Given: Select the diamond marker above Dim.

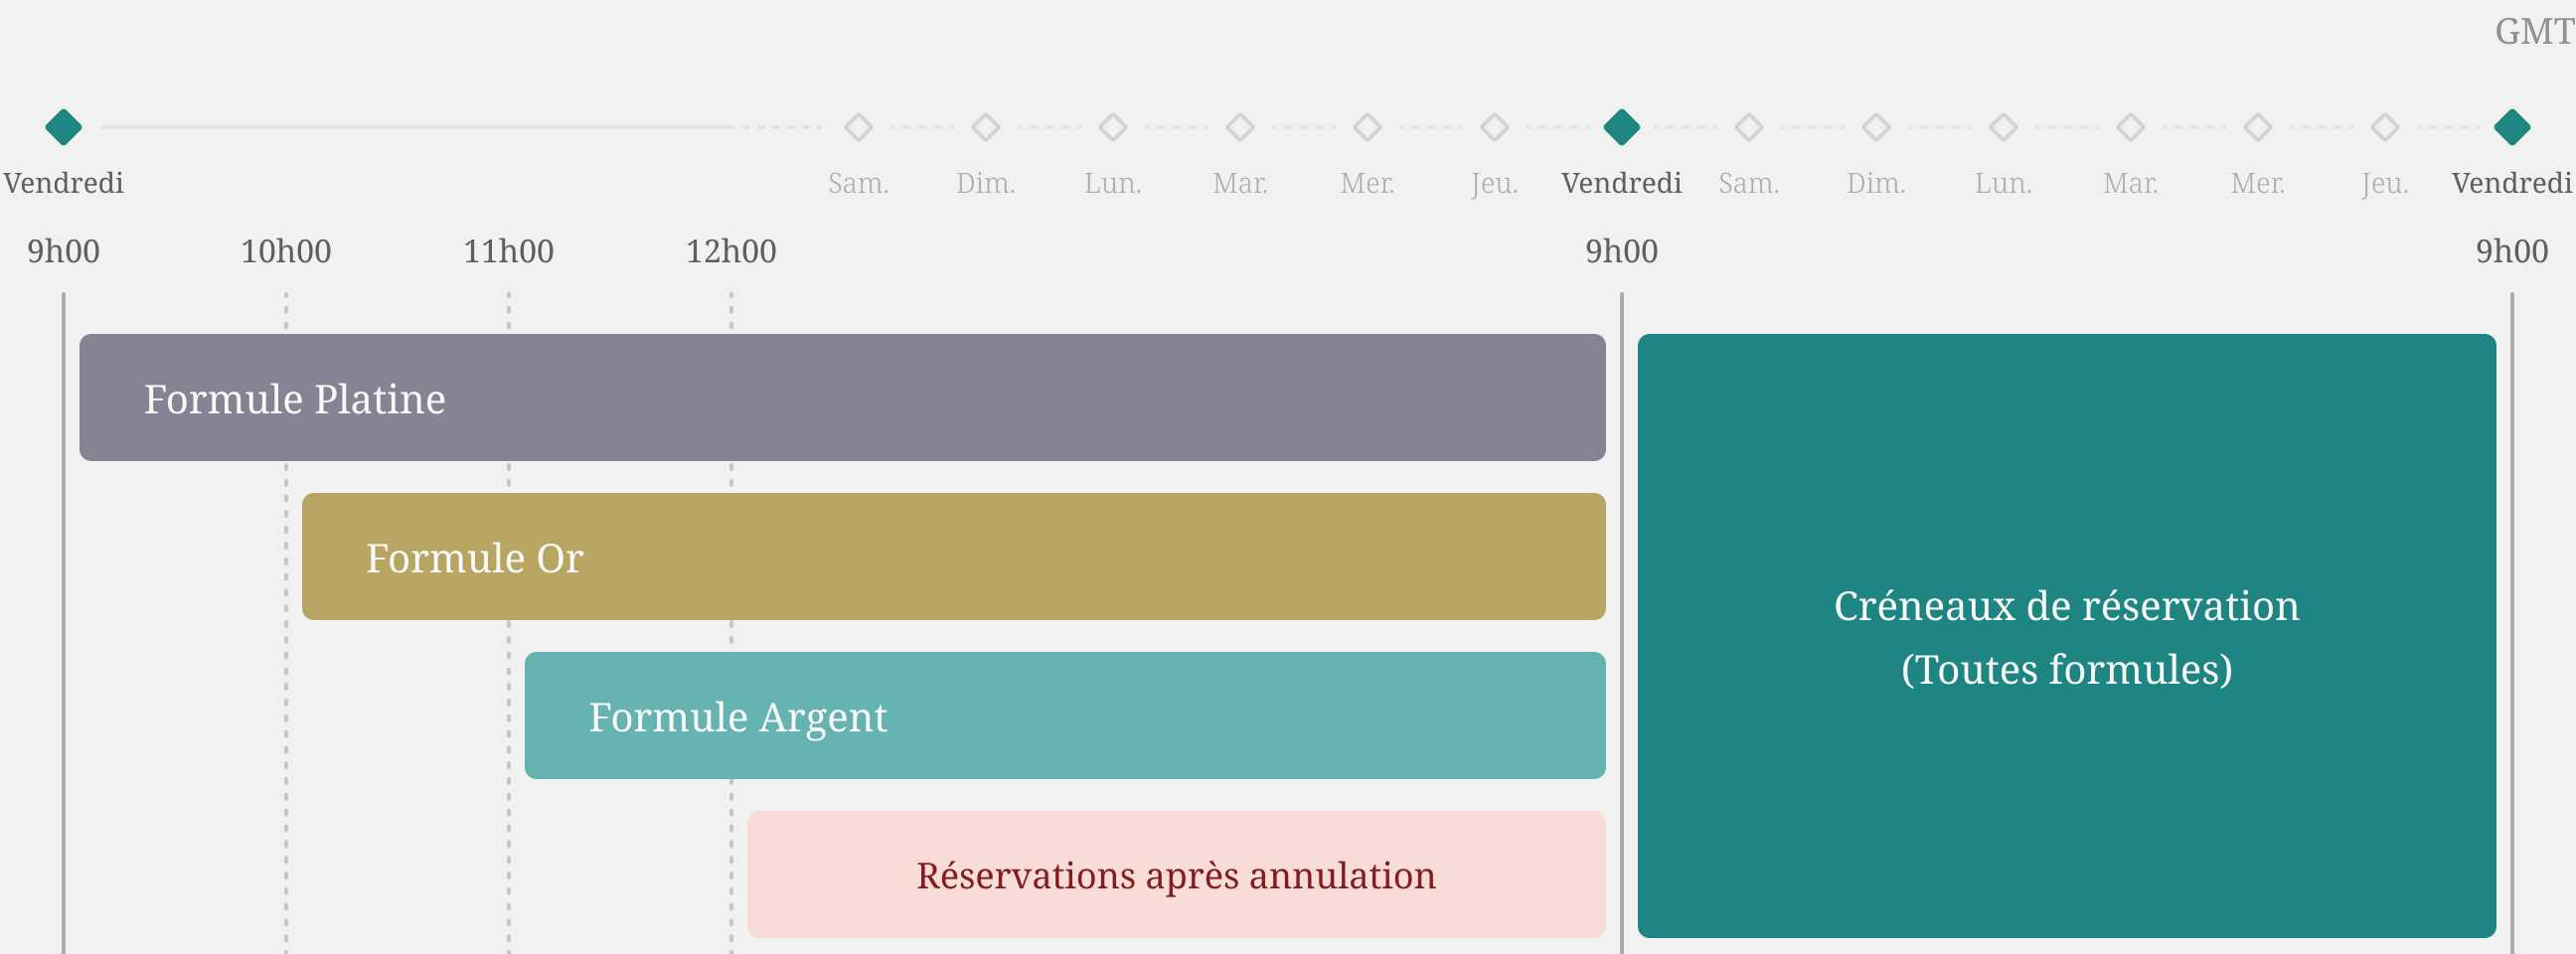Looking at the screenshot, I should tap(986, 127).
